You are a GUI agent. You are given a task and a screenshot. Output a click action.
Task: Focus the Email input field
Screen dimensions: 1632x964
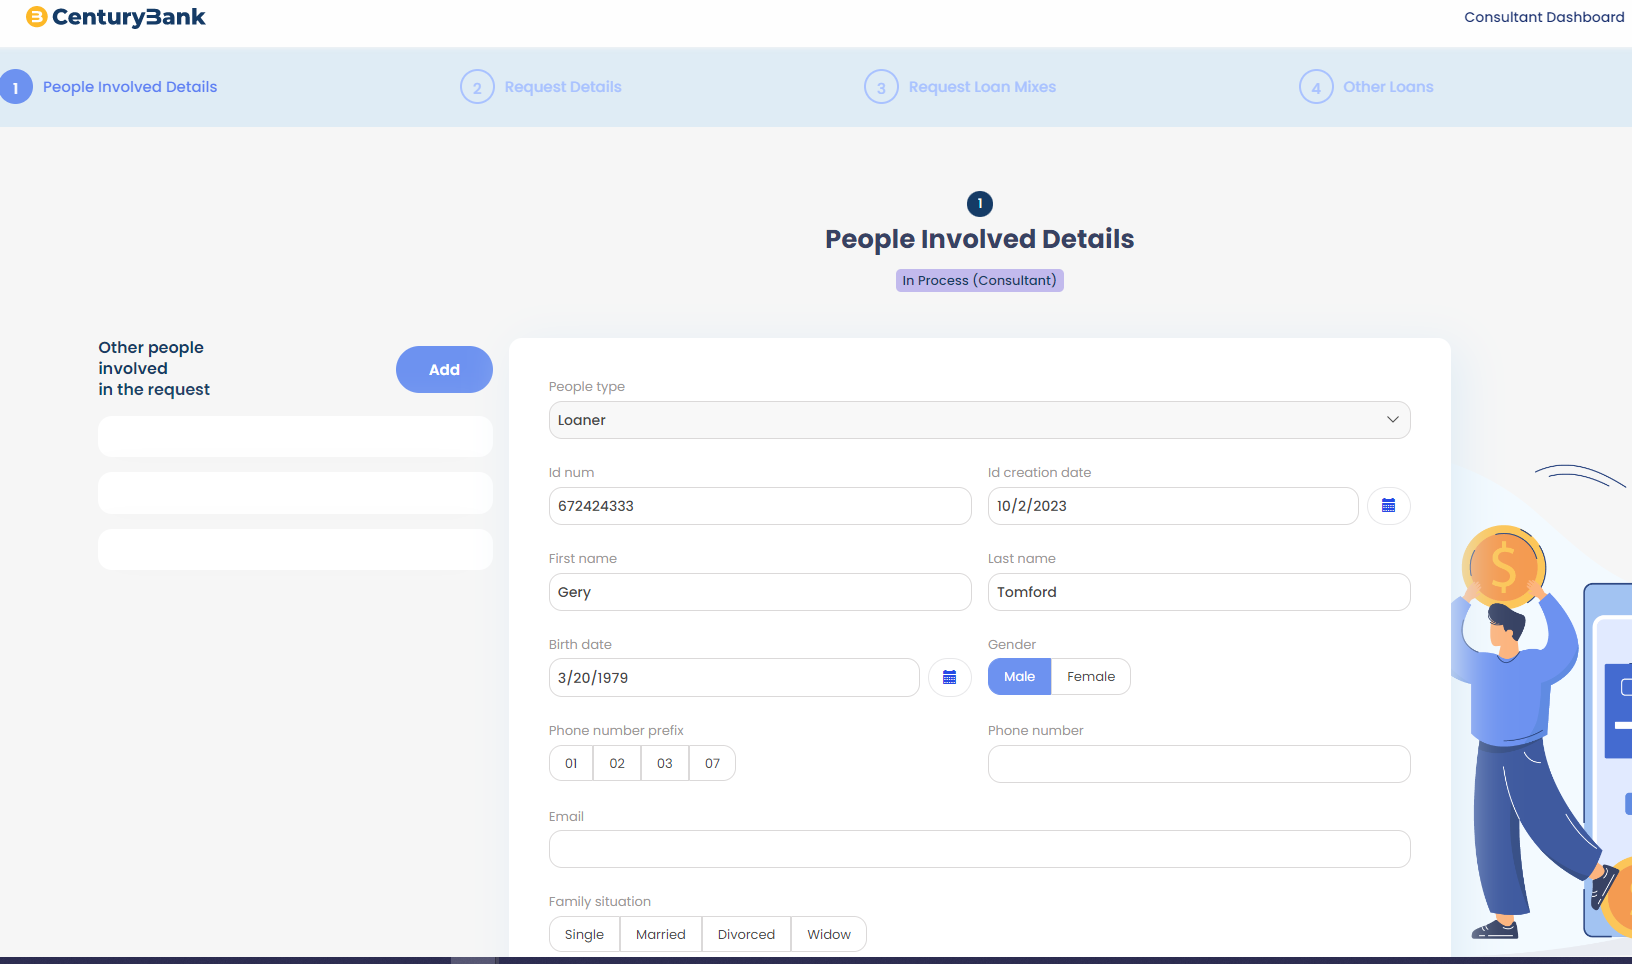coord(979,849)
